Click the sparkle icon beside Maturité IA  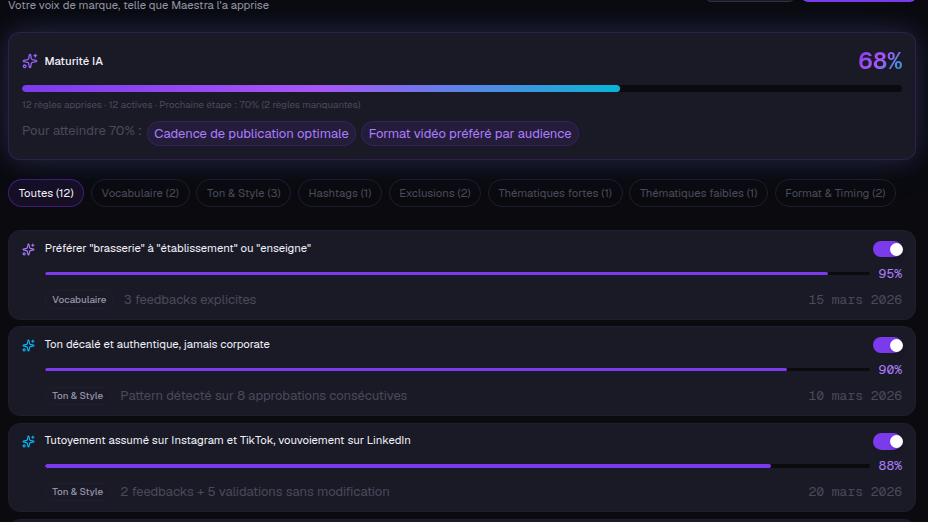tap(30, 61)
